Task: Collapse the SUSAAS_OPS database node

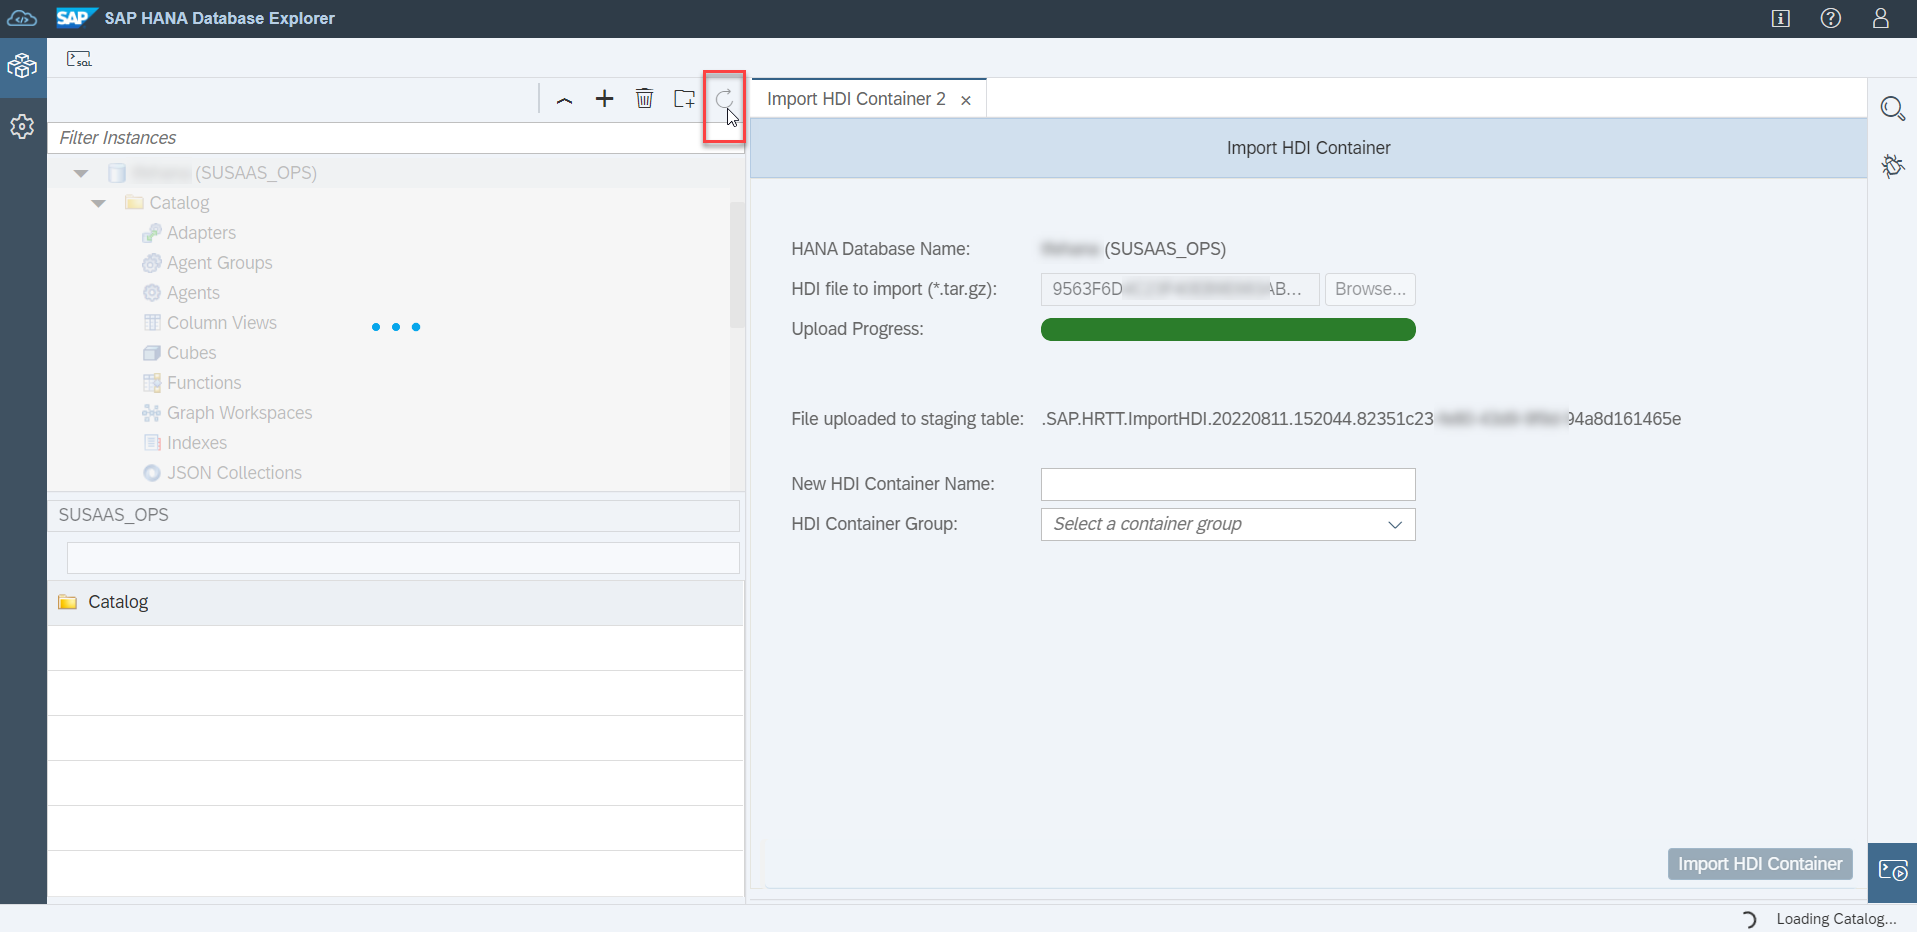Action: tap(81, 174)
